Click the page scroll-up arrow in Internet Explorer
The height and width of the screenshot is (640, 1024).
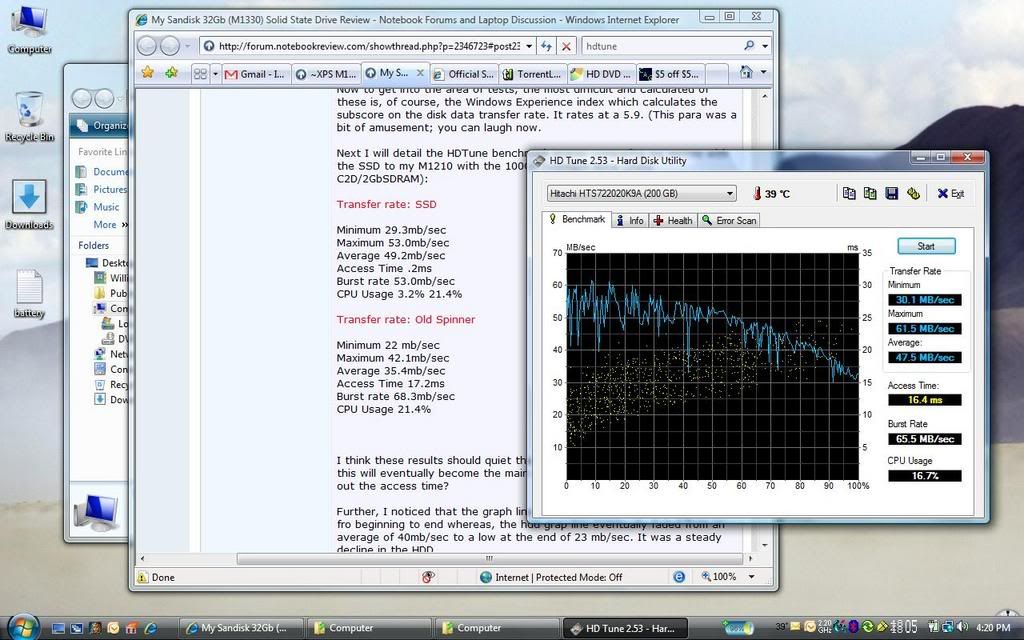pos(764,97)
